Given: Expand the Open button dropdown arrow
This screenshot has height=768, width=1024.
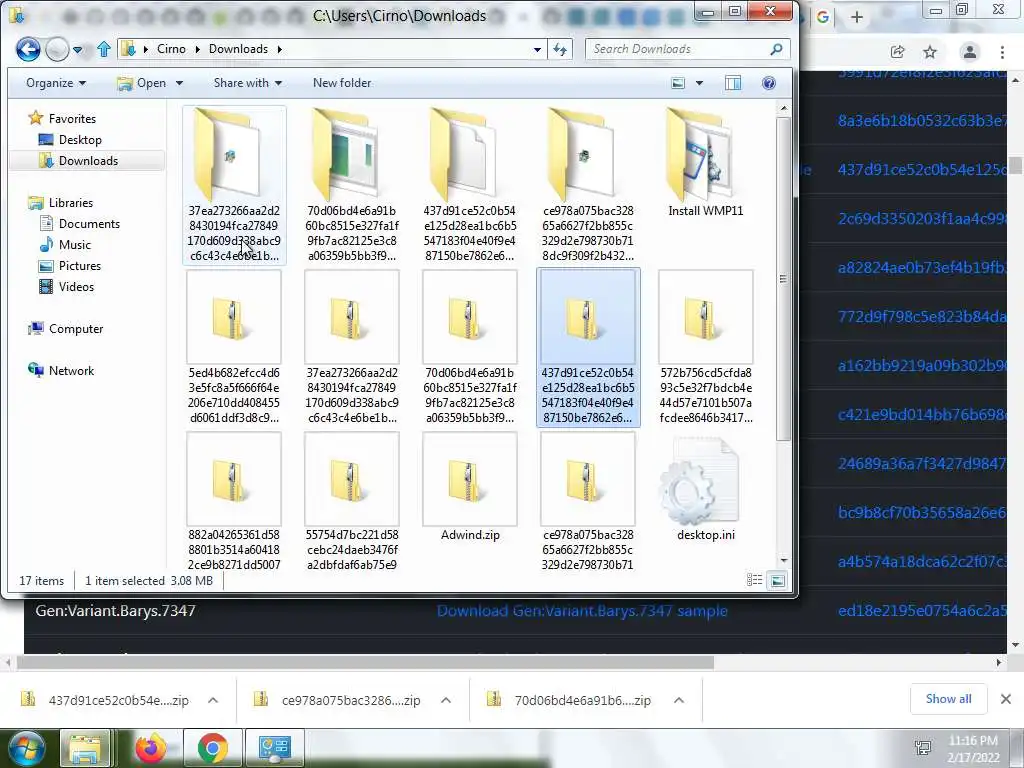Looking at the screenshot, I should point(179,83).
